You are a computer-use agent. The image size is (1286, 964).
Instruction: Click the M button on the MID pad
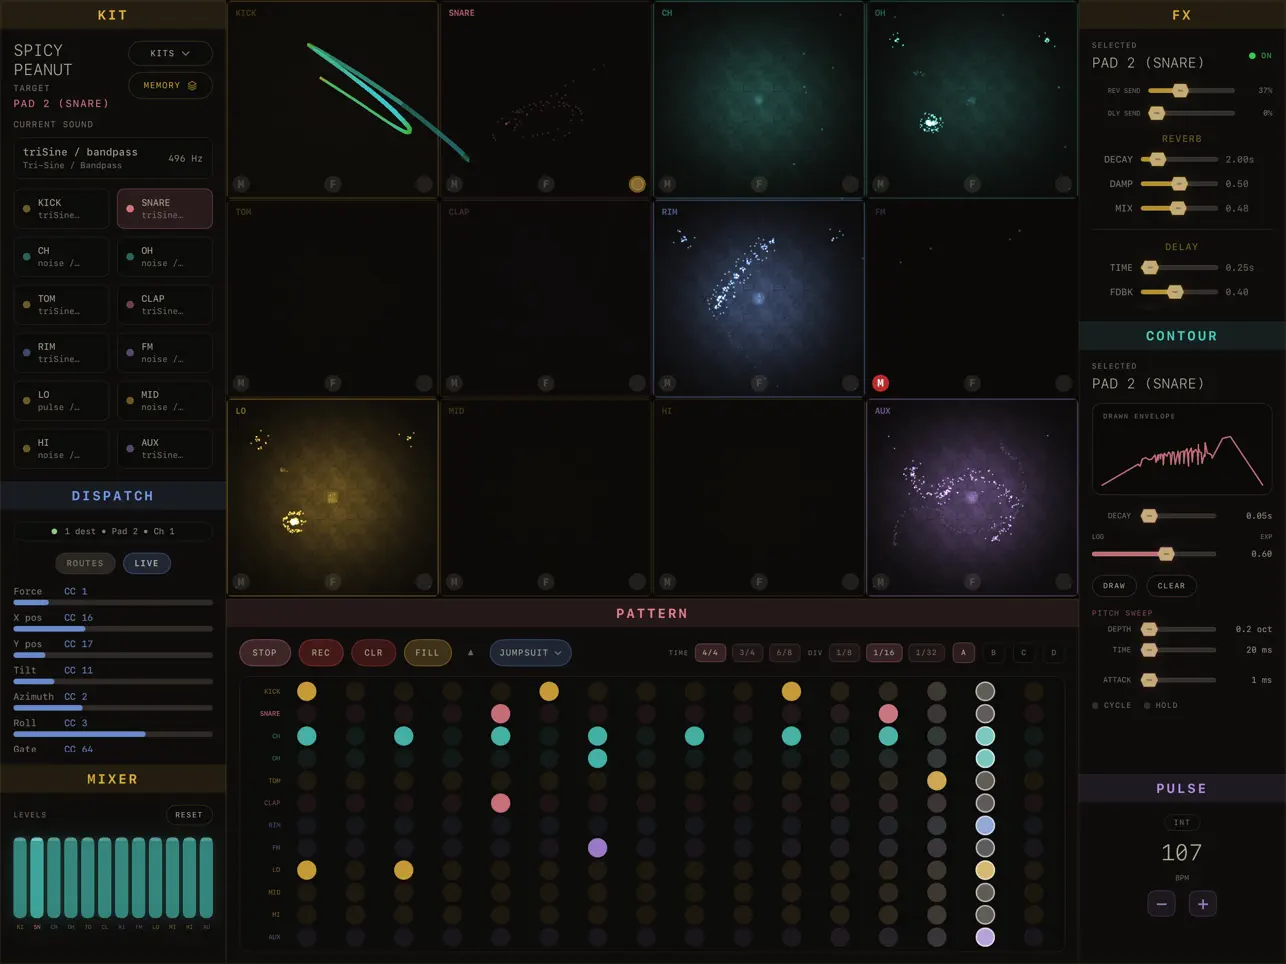[454, 582]
